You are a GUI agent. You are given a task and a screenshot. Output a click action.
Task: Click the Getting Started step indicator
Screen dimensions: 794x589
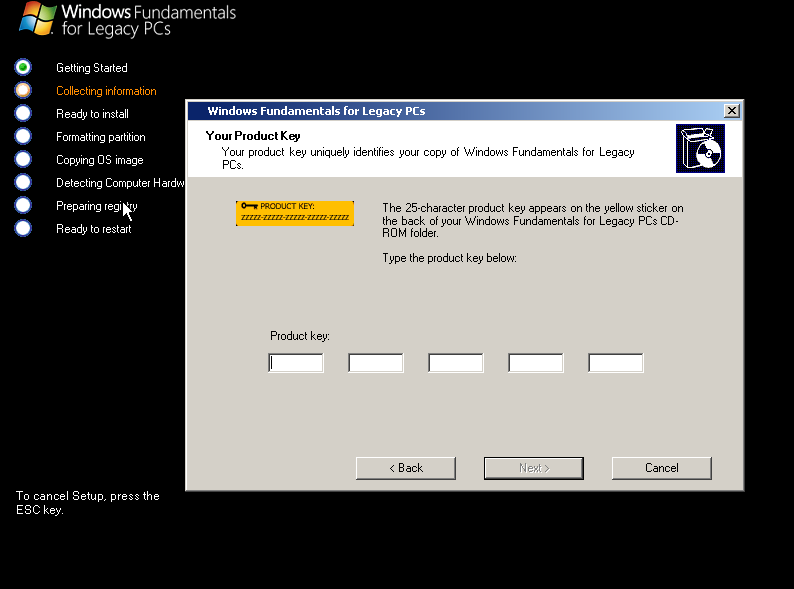click(x=23, y=67)
